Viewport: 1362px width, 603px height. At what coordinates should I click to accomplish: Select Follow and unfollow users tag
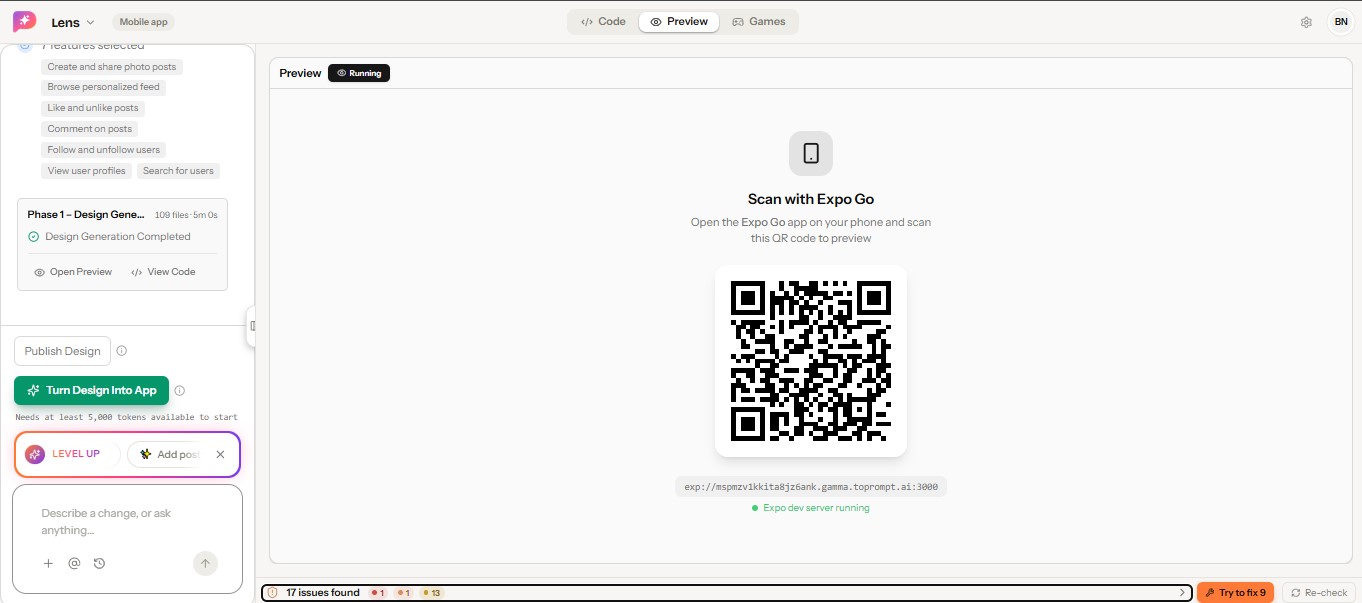pos(103,150)
